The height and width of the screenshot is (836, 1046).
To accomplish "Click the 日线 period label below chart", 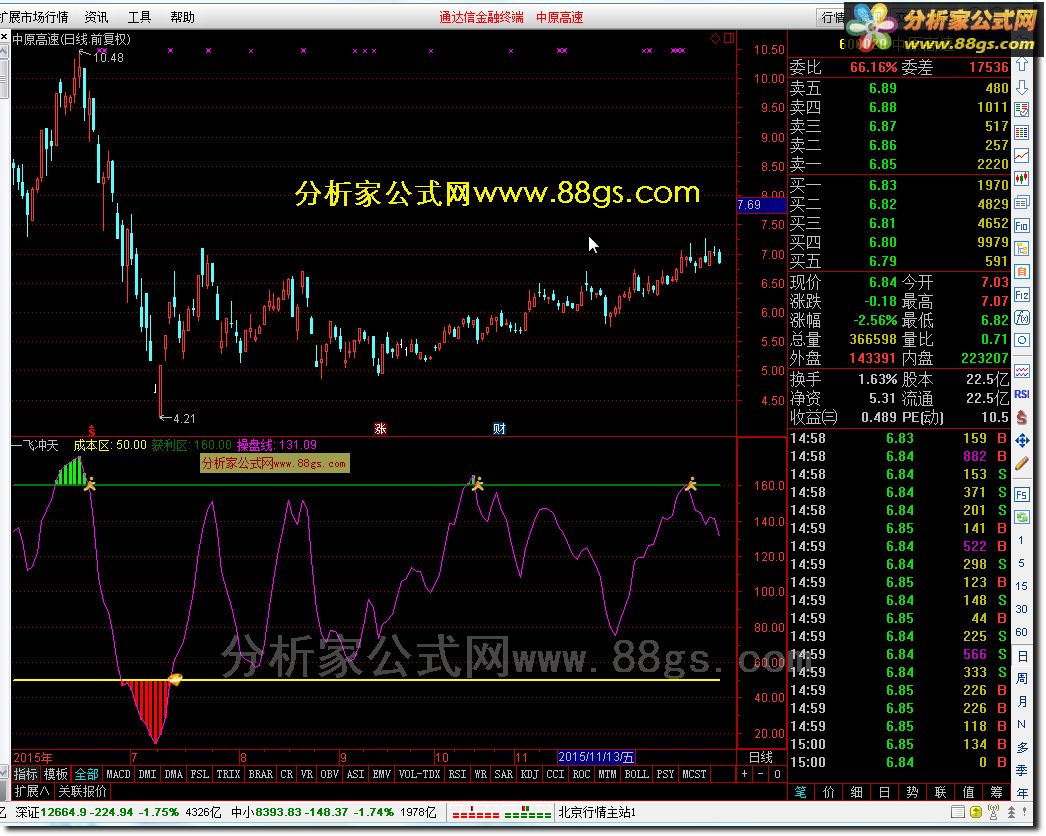I will click(x=760, y=757).
